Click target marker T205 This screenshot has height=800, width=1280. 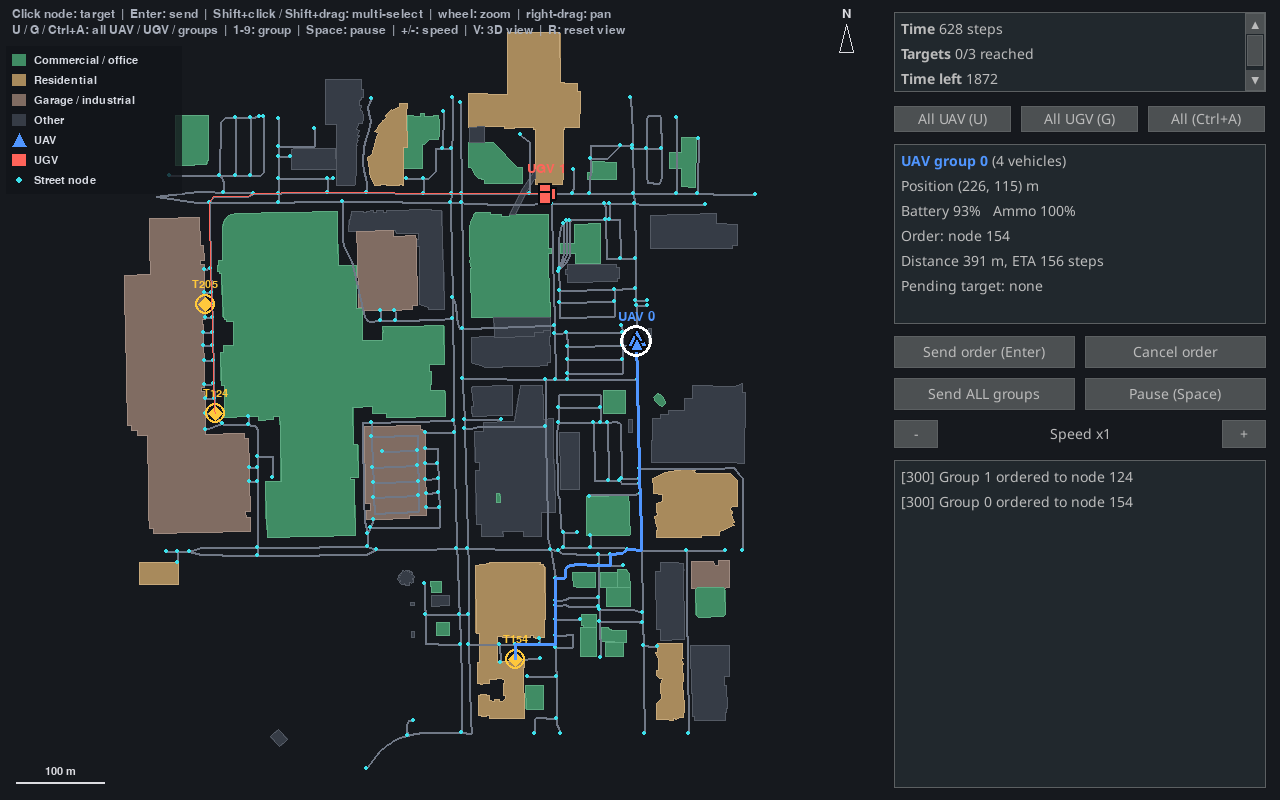pos(205,304)
